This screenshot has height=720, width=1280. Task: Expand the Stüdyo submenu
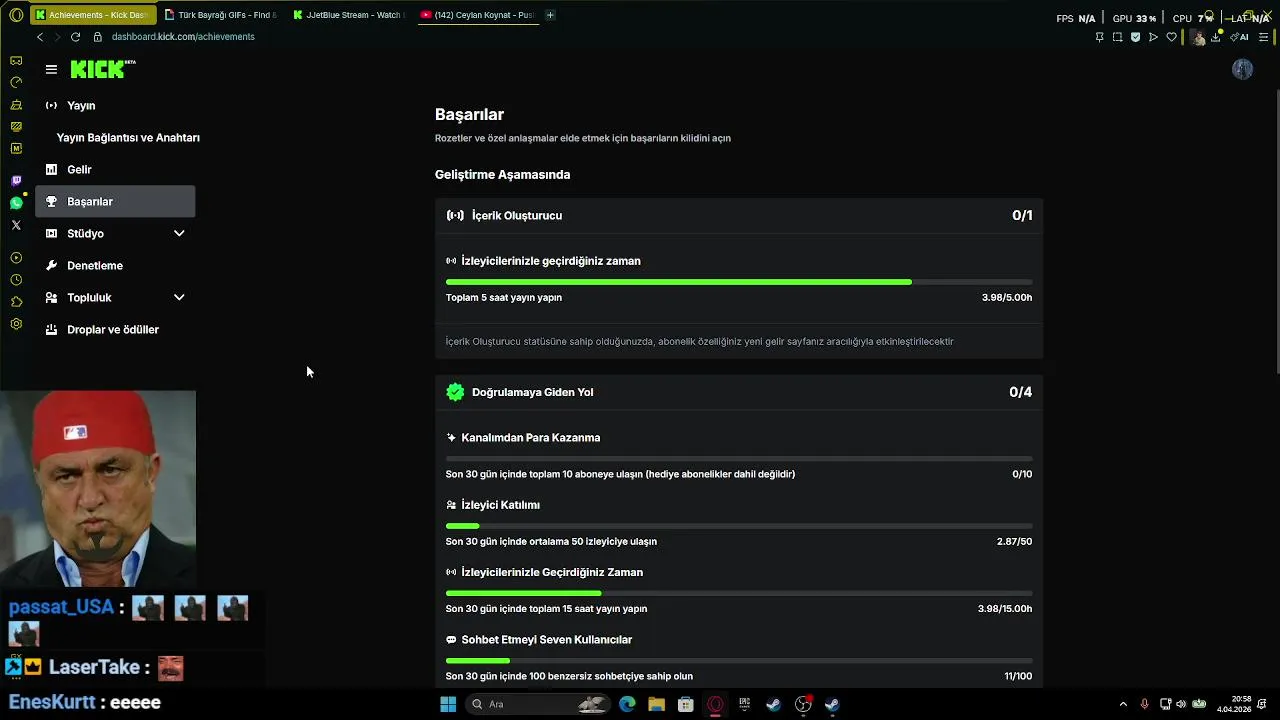pyautogui.click(x=179, y=233)
